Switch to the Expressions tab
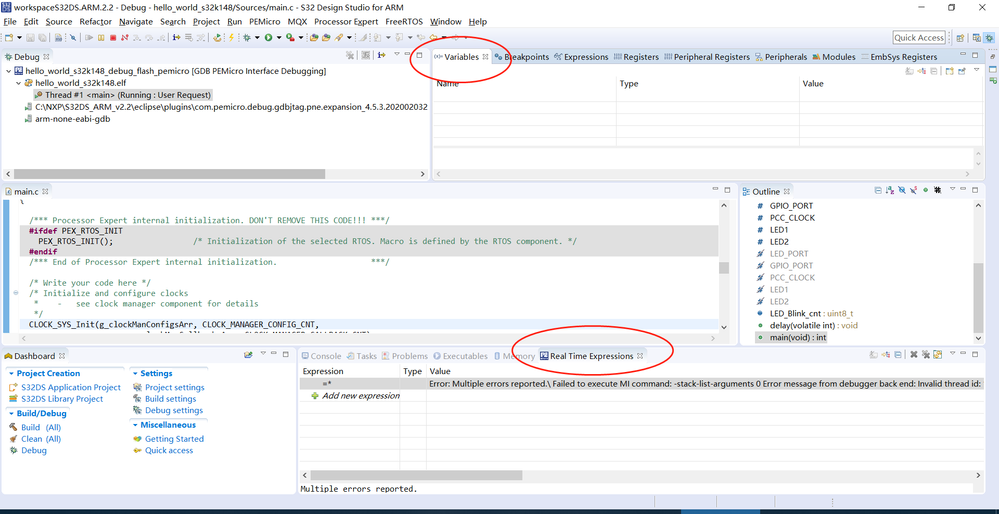999x514 pixels. point(581,57)
